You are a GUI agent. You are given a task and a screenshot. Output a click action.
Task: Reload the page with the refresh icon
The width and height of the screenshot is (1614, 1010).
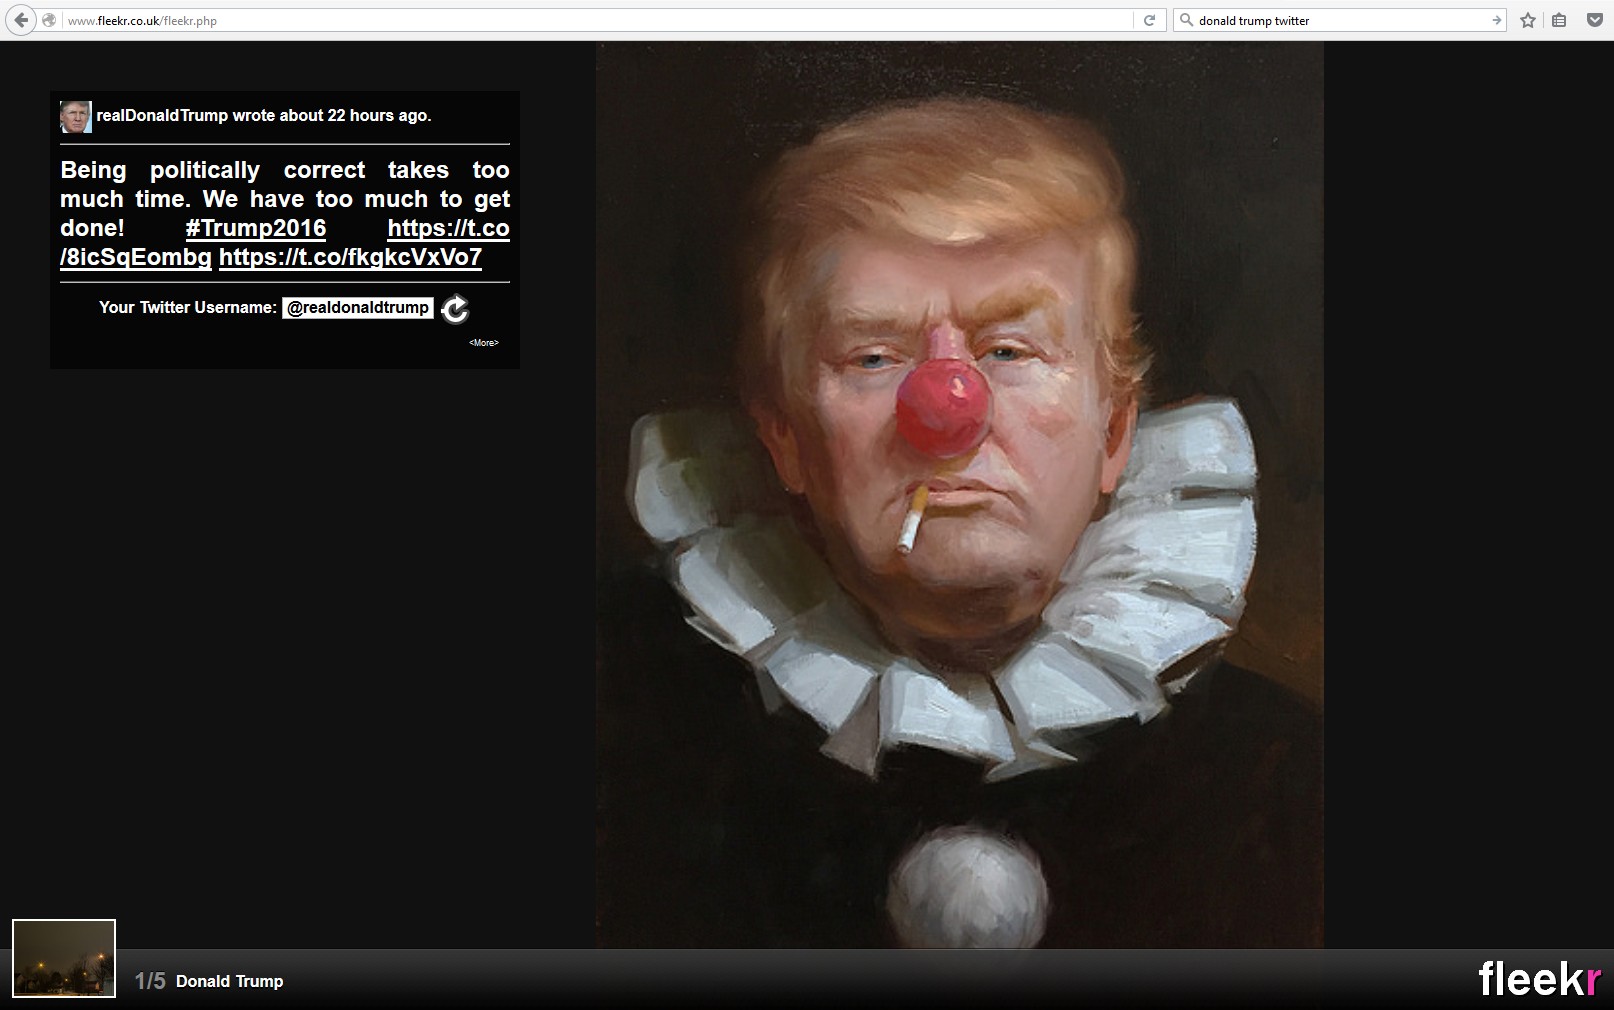(x=1149, y=20)
